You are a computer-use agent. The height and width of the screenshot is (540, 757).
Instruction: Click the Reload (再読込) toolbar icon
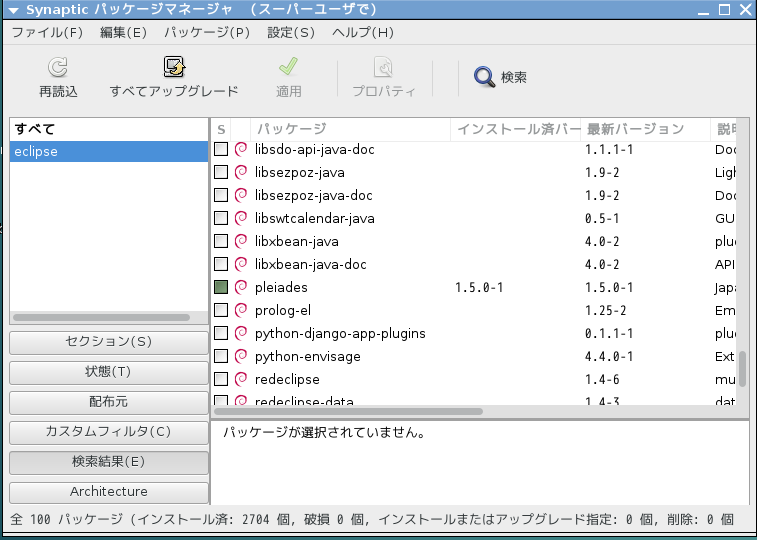tap(58, 67)
